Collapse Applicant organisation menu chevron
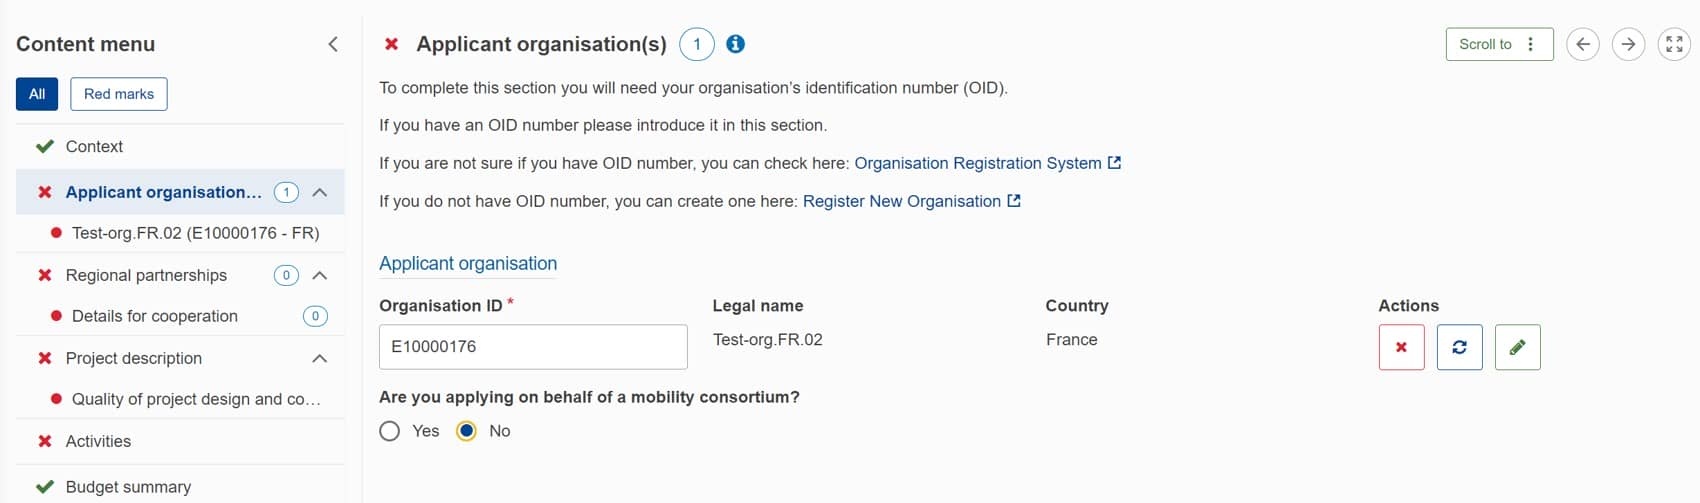The height and width of the screenshot is (503, 1700). (320, 192)
